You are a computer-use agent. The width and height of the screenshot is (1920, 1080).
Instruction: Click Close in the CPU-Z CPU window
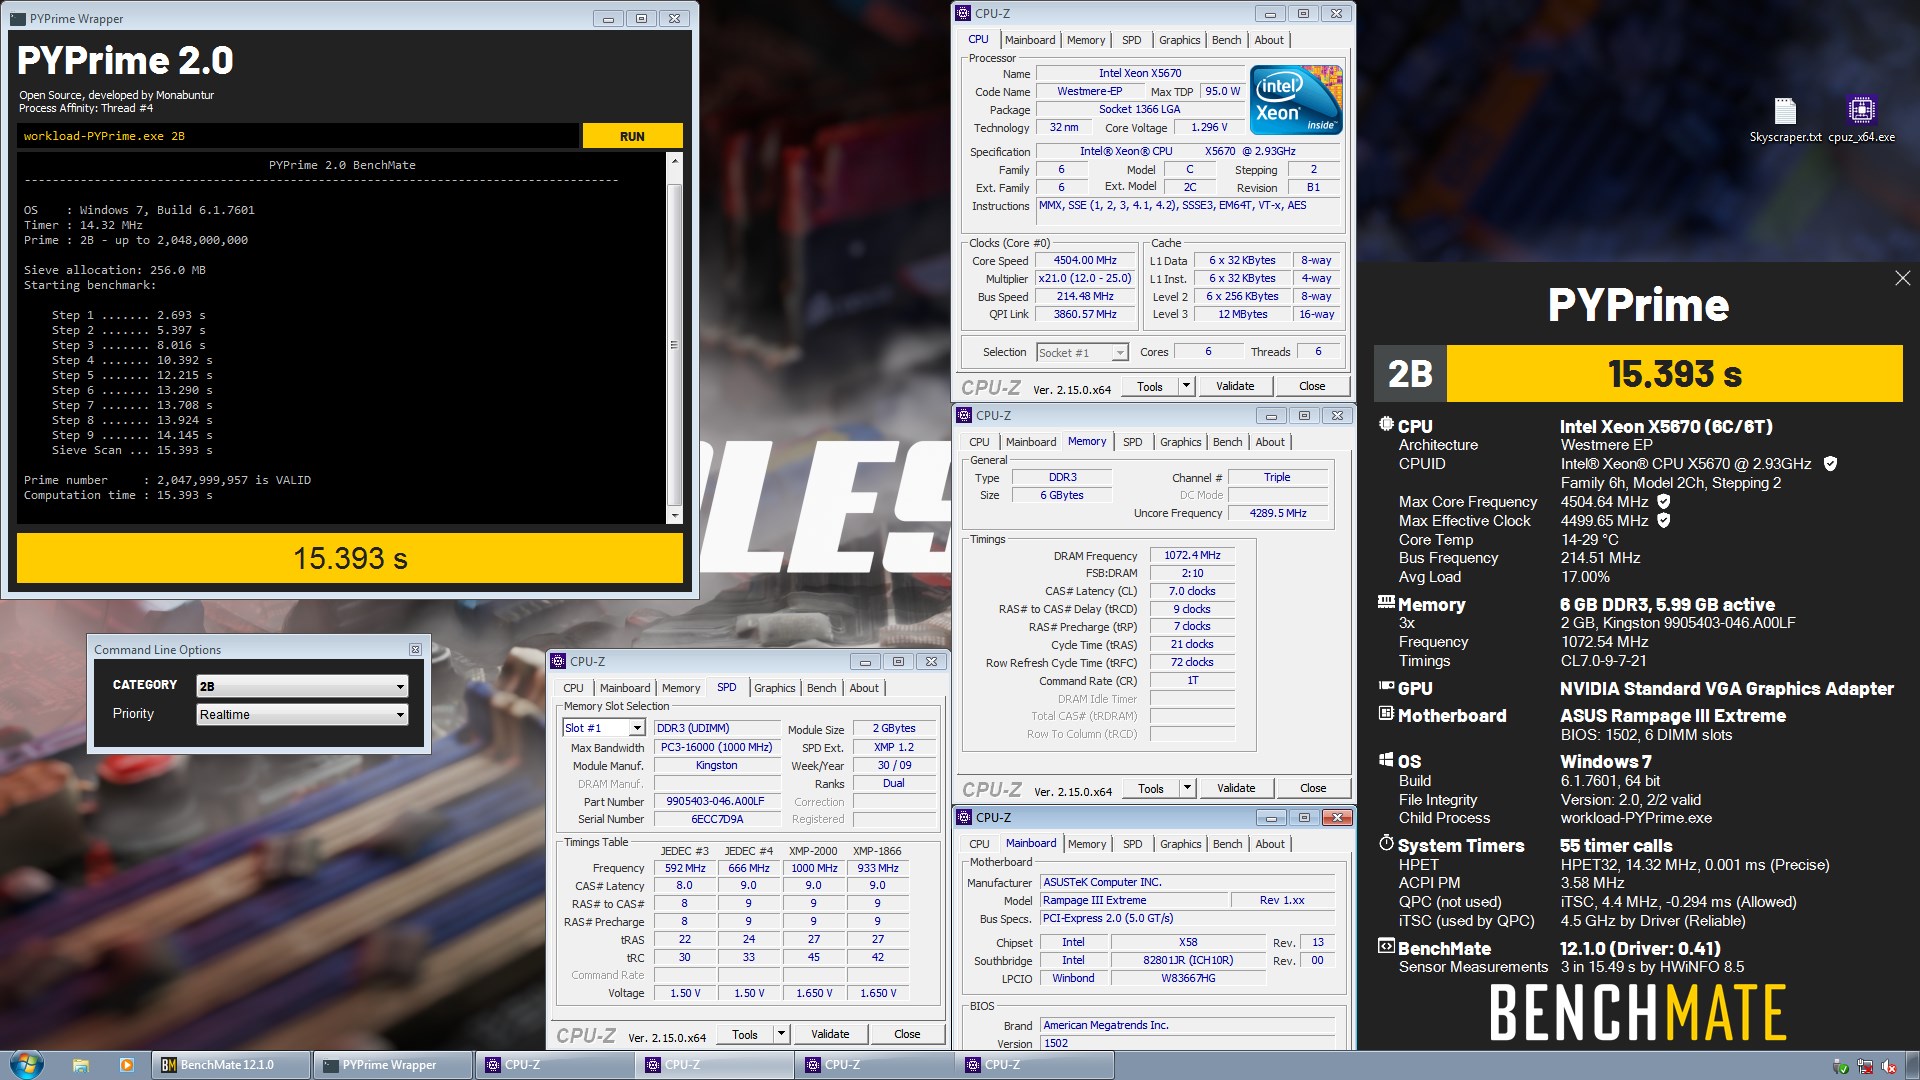[x=1312, y=386]
